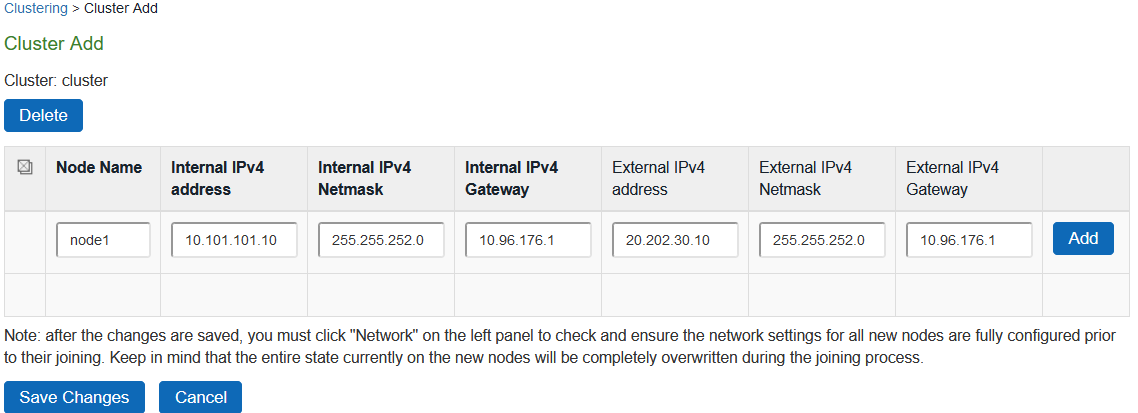Click the Add button for node1
The width and height of the screenshot is (1138, 413).
tap(1083, 239)
